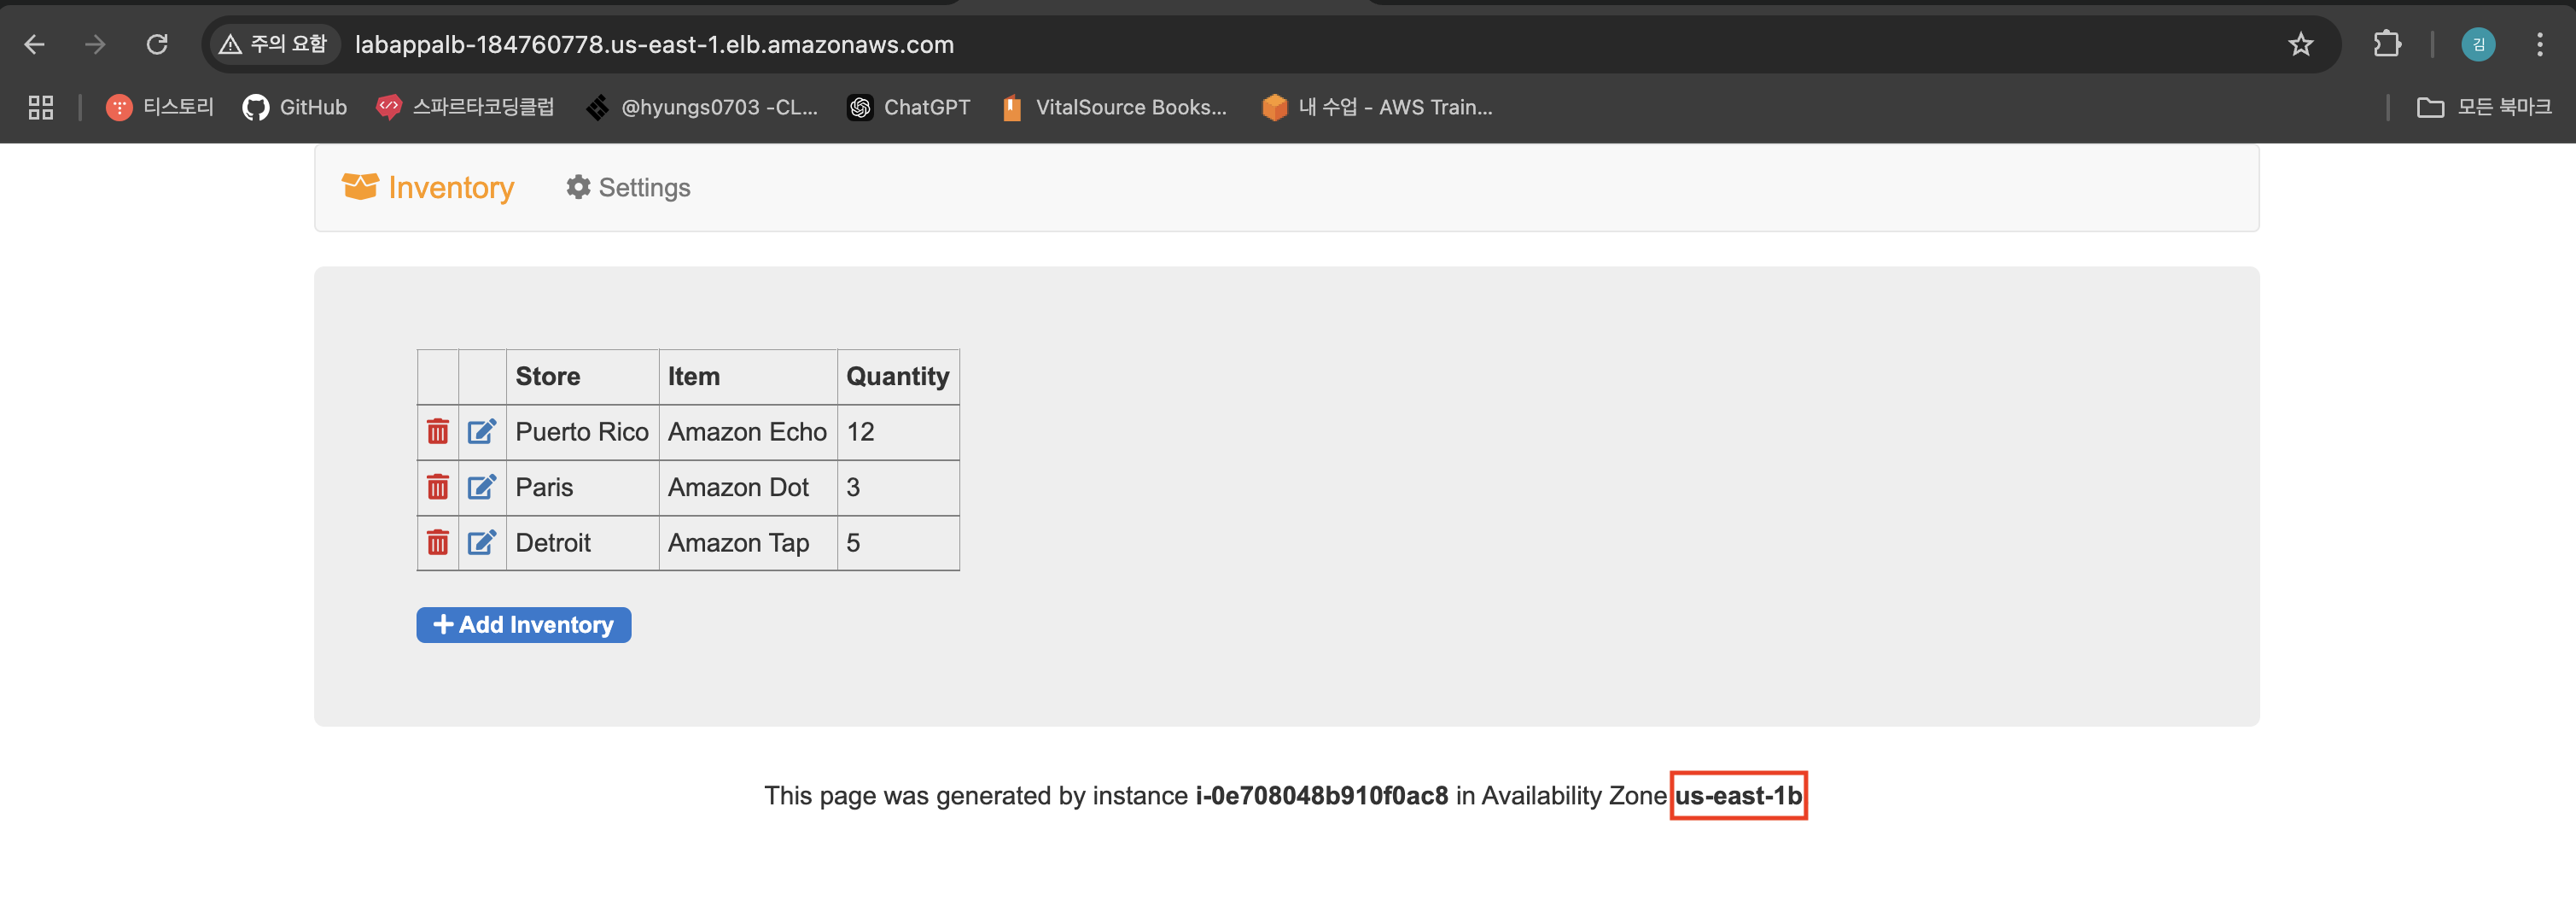Image resolution: width=2576 pixels, height=912 pixels.
Task: Select instance ID i-0e708048b910f0ac8
Action: coord(1321,796)
